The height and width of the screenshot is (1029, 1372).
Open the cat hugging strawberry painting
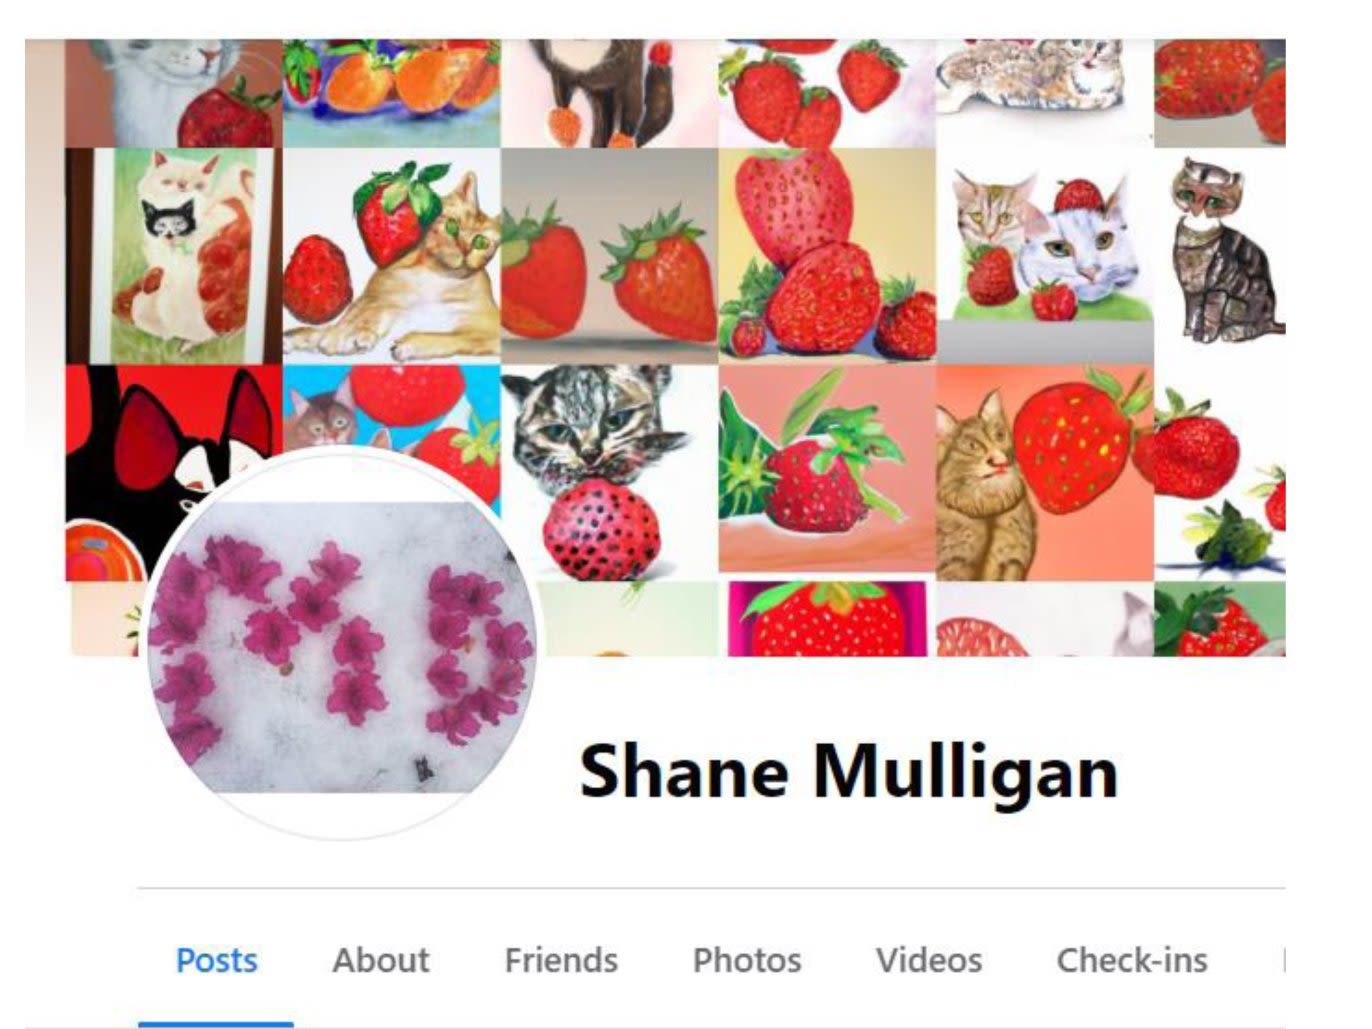coord(391,256)
